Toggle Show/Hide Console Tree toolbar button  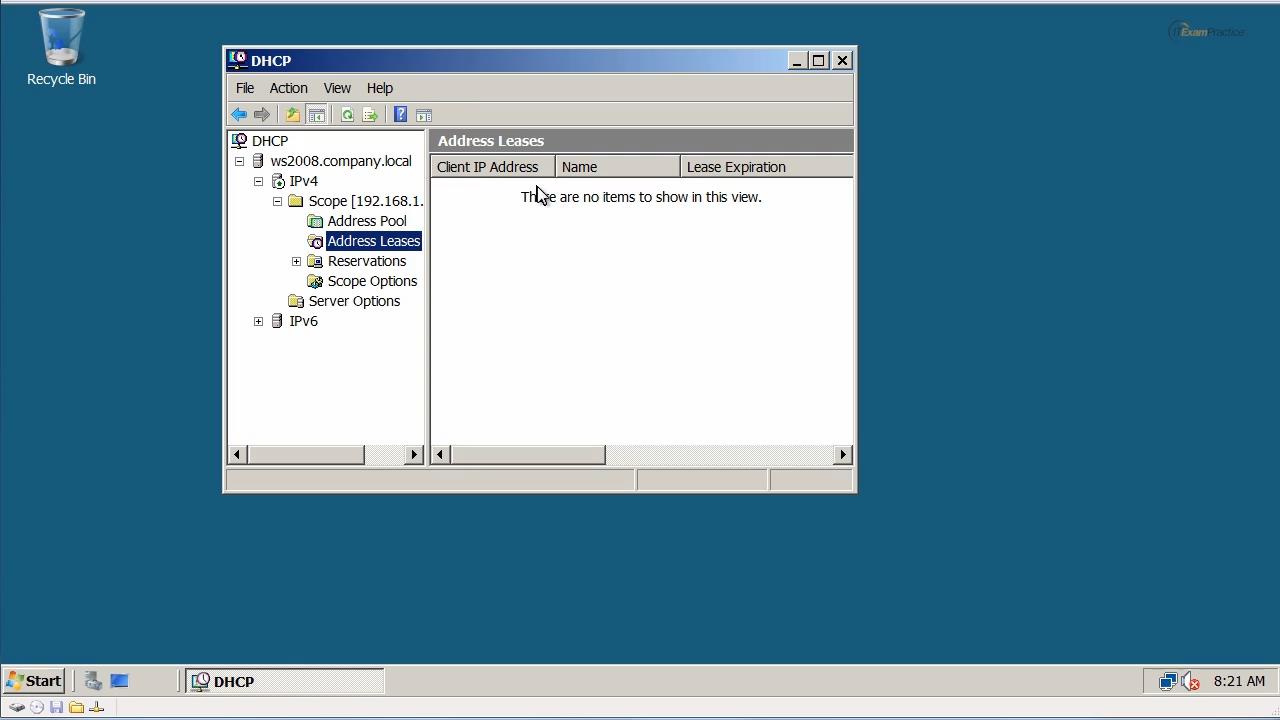click(x=316, y=115)
